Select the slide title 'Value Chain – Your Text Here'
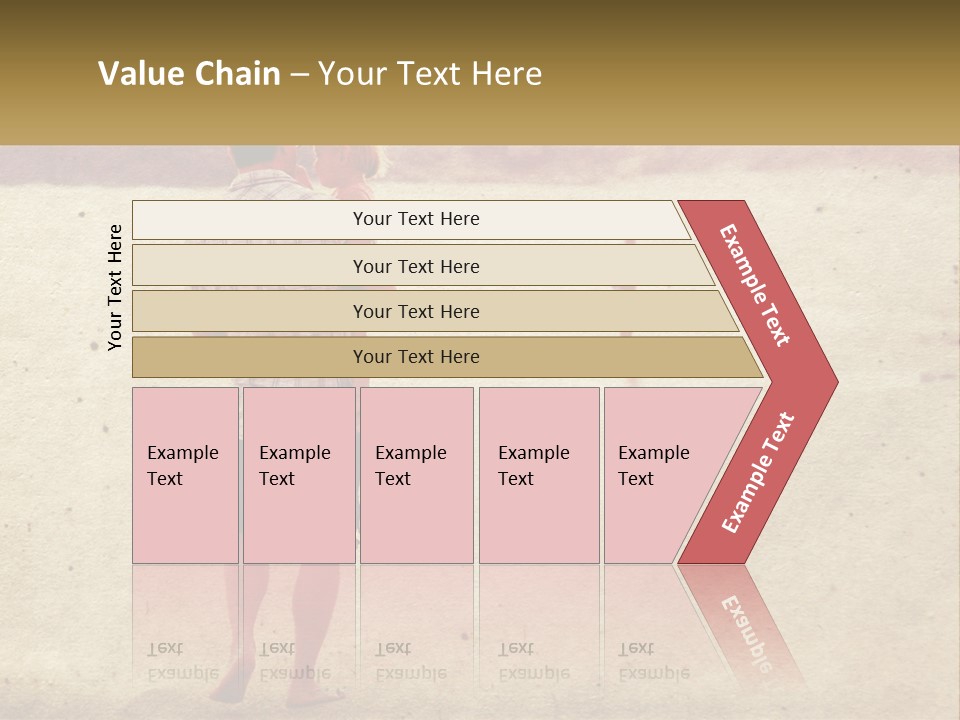The image size is (960, 720). pyautogui.click(x=320, y=73)
